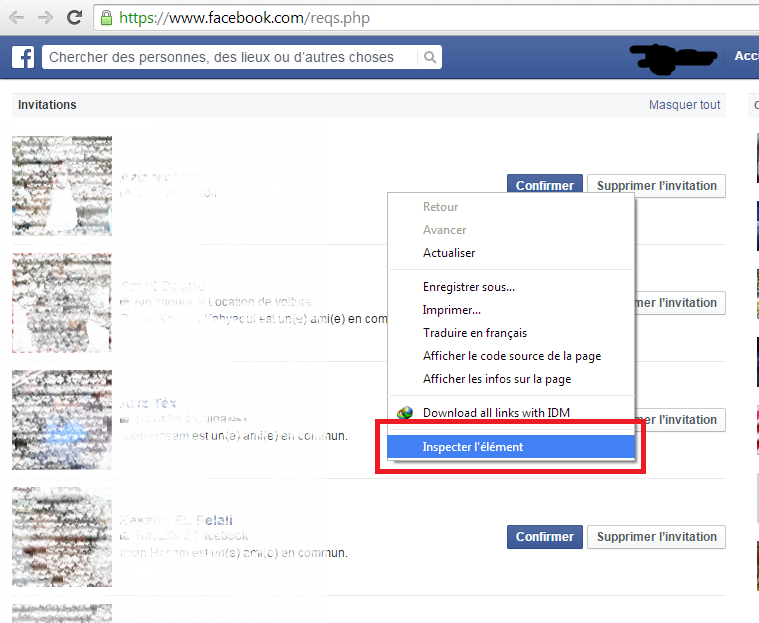Focus the address bar with facebook.com/reqs.php
759x623 pixels.
coord(426,18)
